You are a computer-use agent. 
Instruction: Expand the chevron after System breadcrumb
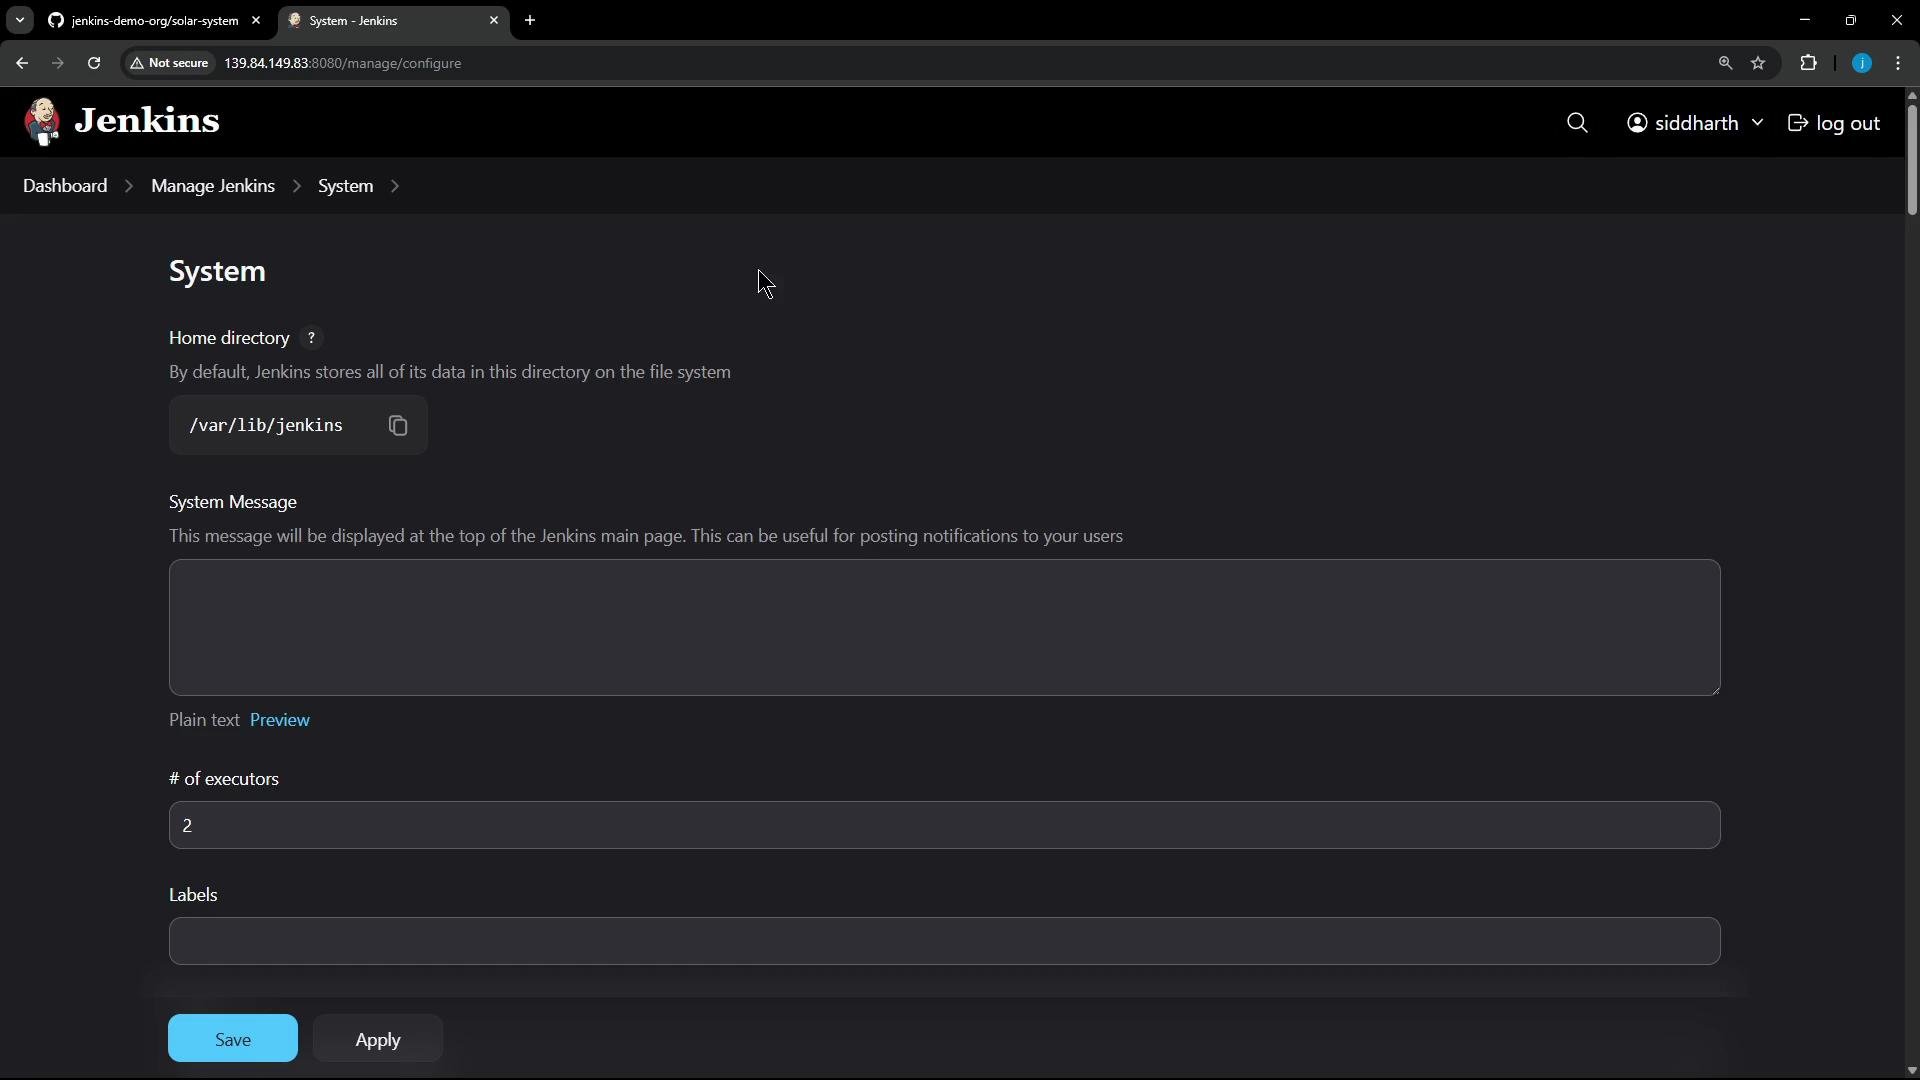click(x=395, y=186)
